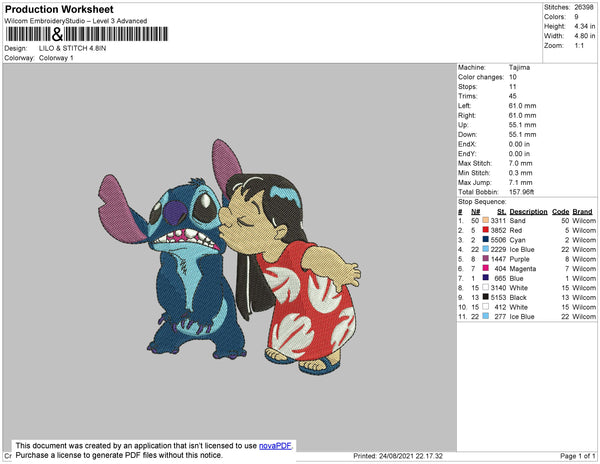Click the 'Wilcom' brand in Black row

tap(584, 297)
